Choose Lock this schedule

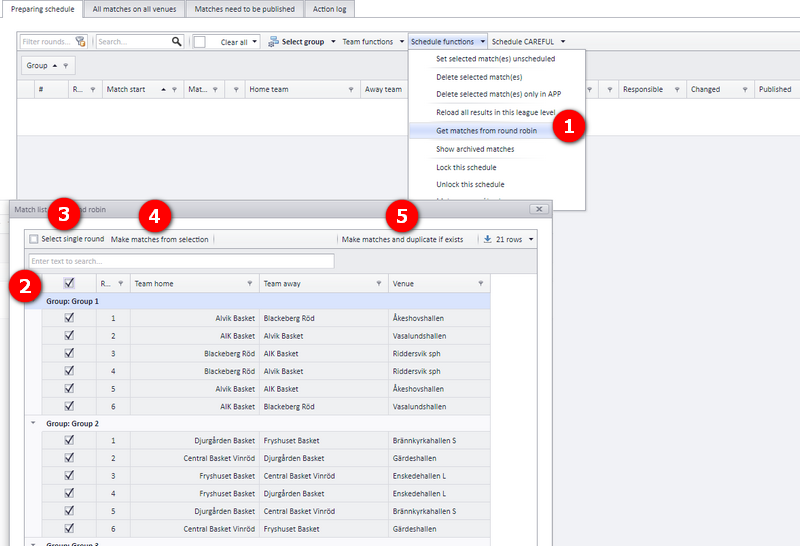pyautogui.click(x=466, y=167)
